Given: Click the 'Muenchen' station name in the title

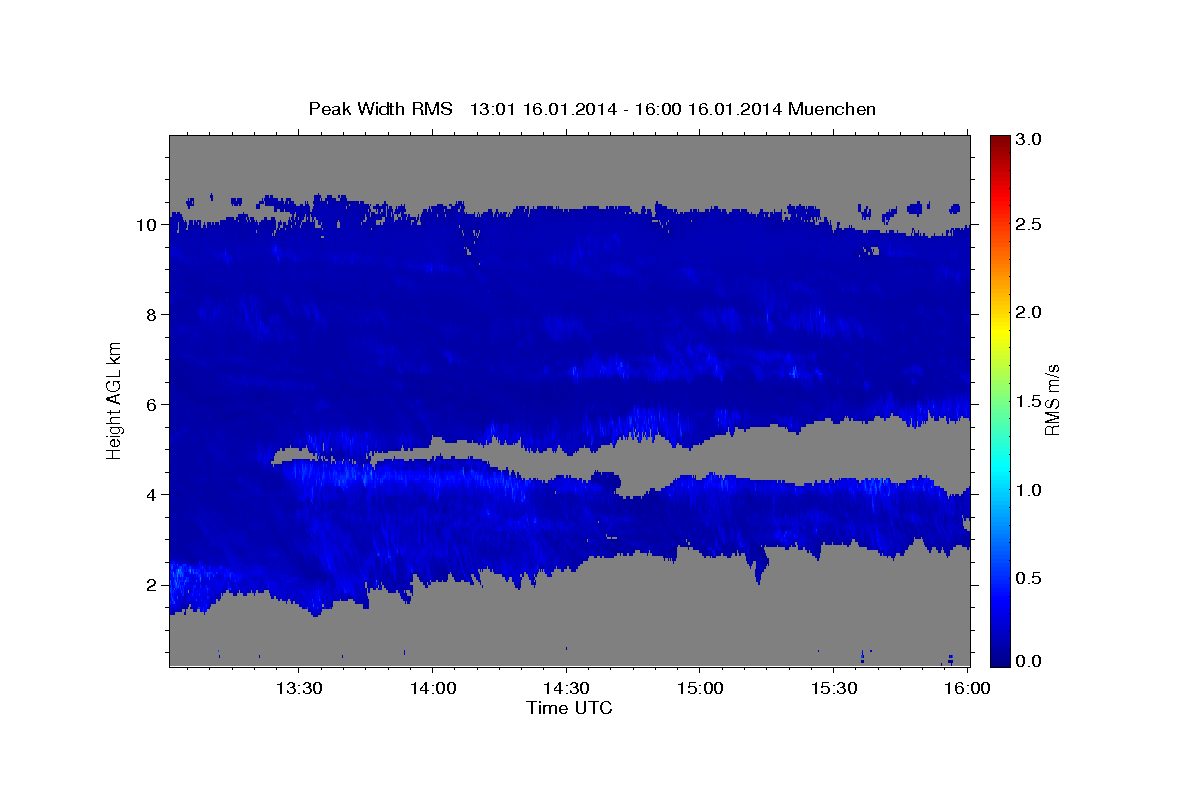Looking at the screenshot, I should (832, 108).
